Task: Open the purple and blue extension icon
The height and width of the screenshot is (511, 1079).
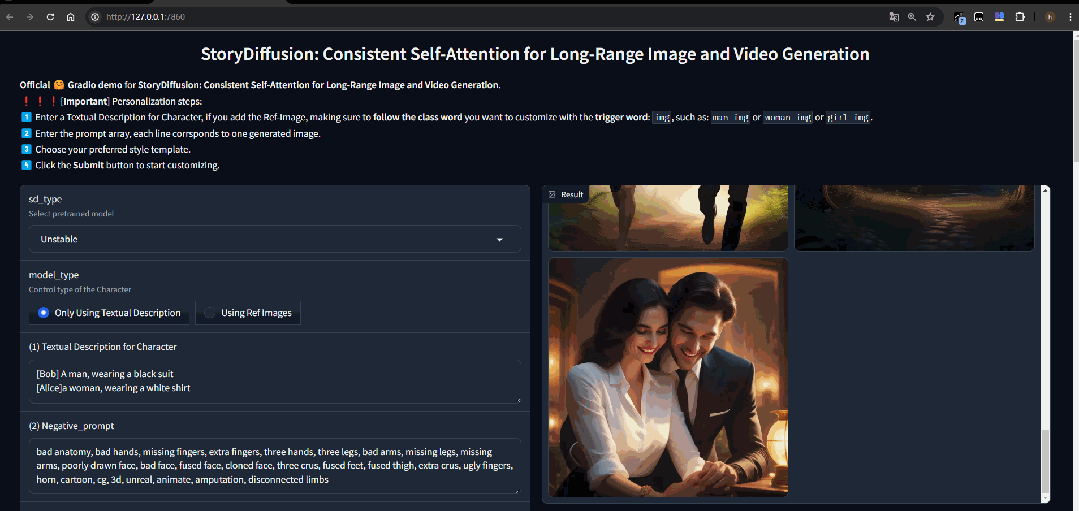Action: click(999, 17)
